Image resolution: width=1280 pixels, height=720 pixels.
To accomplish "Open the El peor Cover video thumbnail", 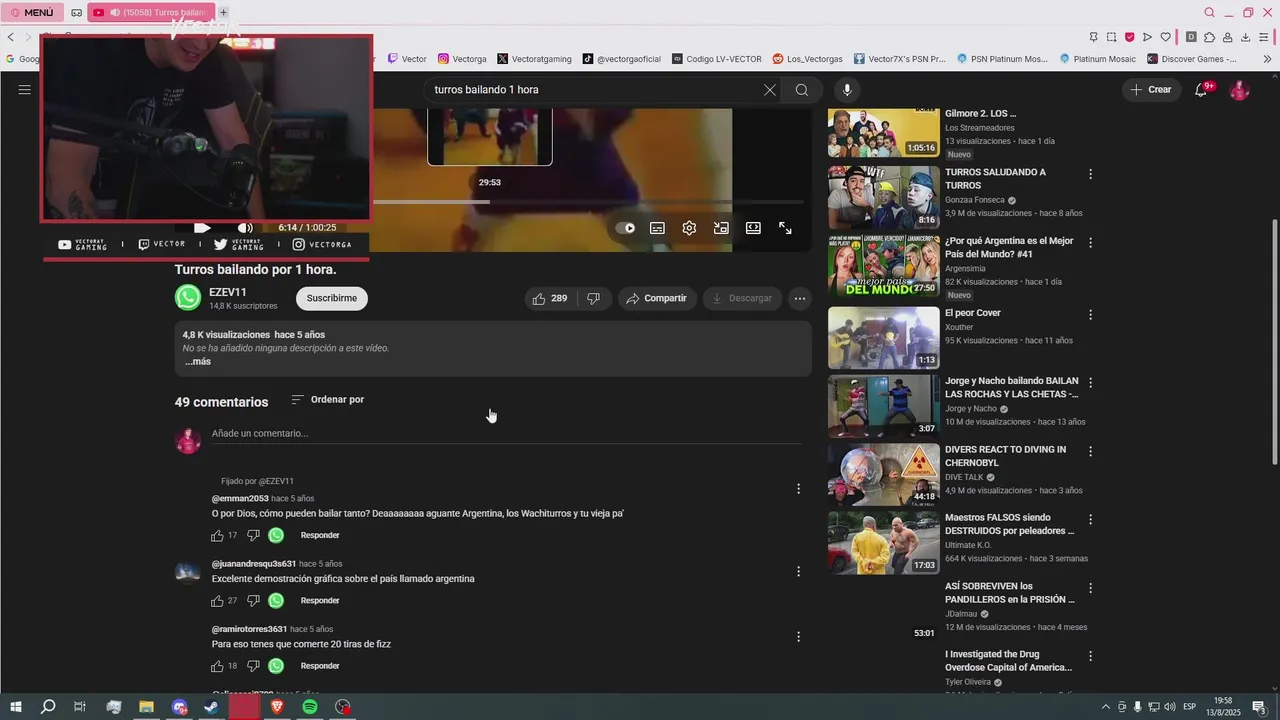I will 884,338.
